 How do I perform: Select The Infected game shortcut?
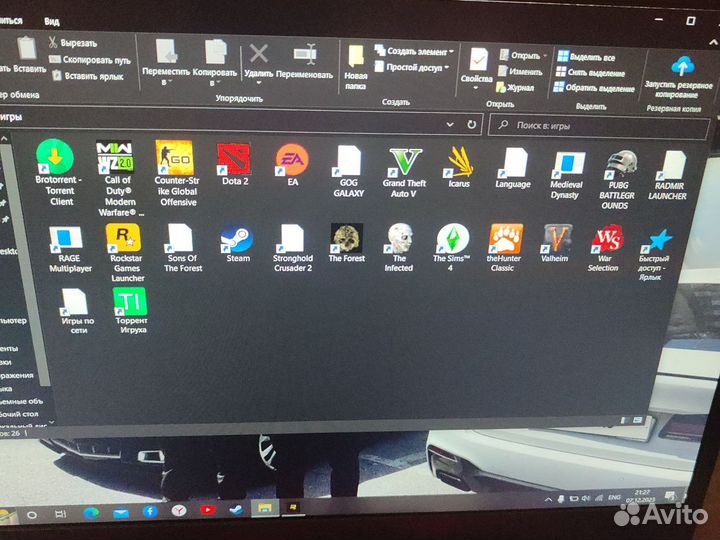click(399, 248)
